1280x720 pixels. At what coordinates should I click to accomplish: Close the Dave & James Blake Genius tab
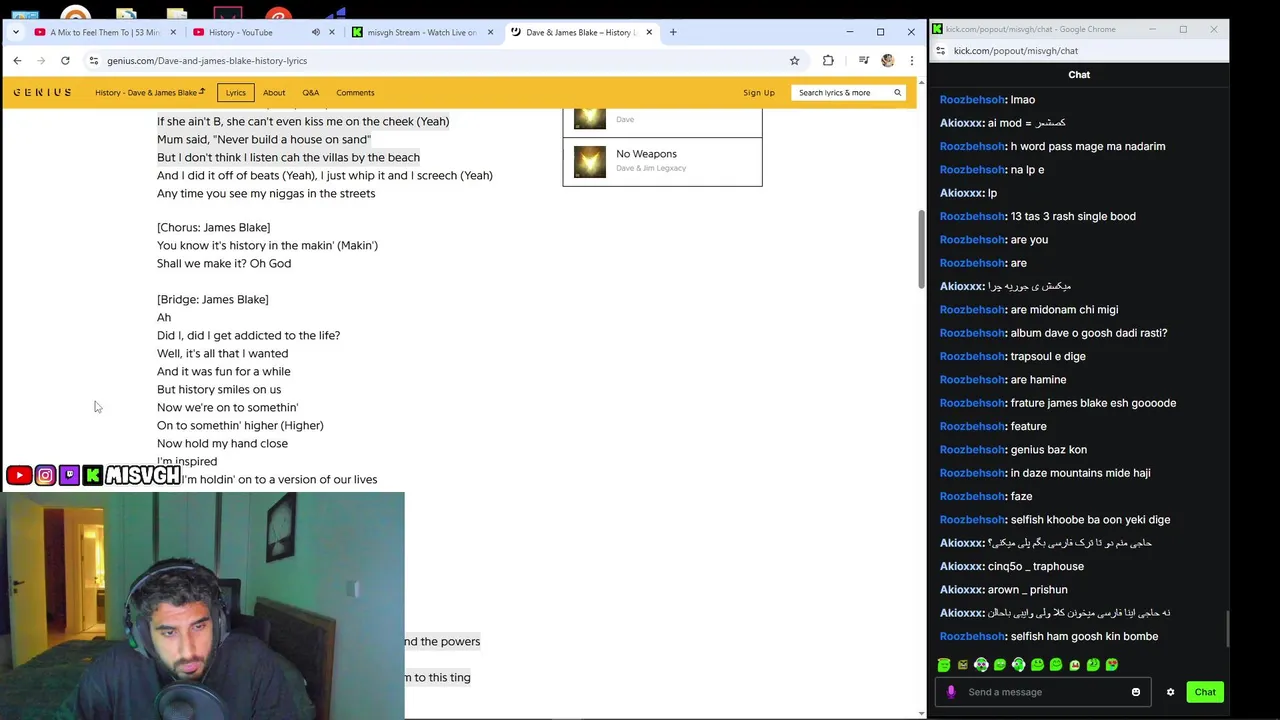649,32
